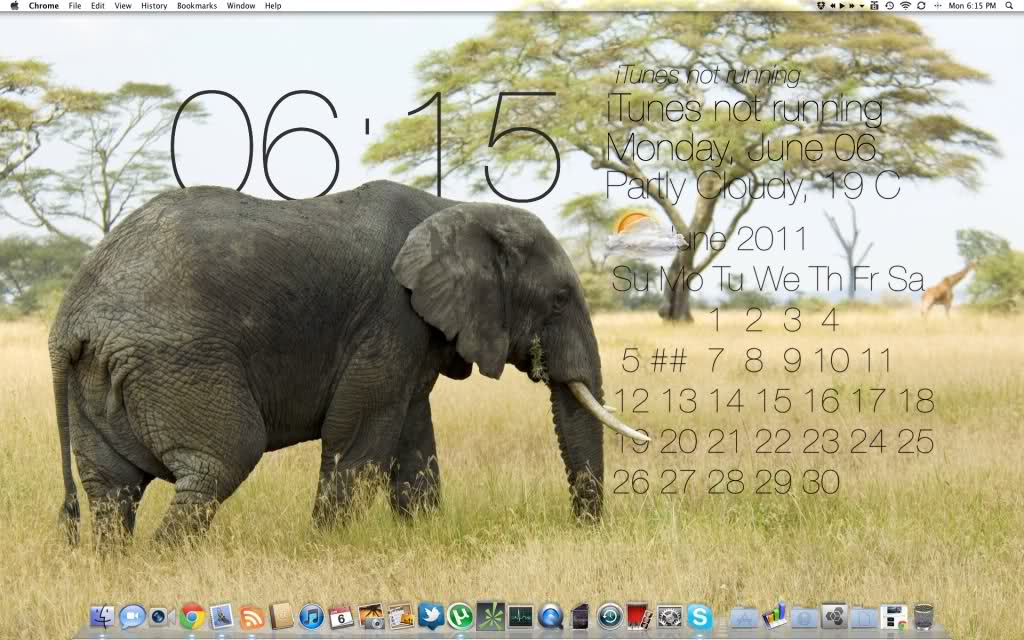This screenshot has width=1024, height=640.
Task: Click the Partly Cloudy, 19 C weather text
Action: (753, 185)
